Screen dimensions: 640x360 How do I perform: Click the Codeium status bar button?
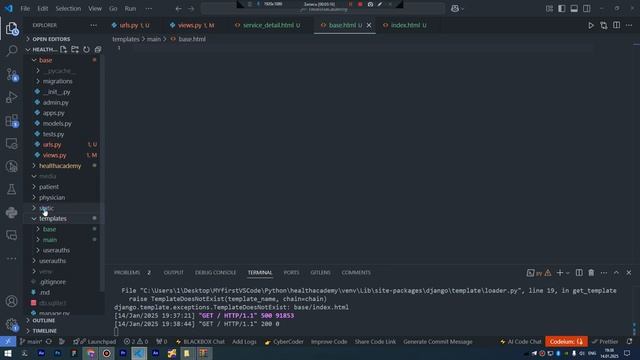pos(566,342)
